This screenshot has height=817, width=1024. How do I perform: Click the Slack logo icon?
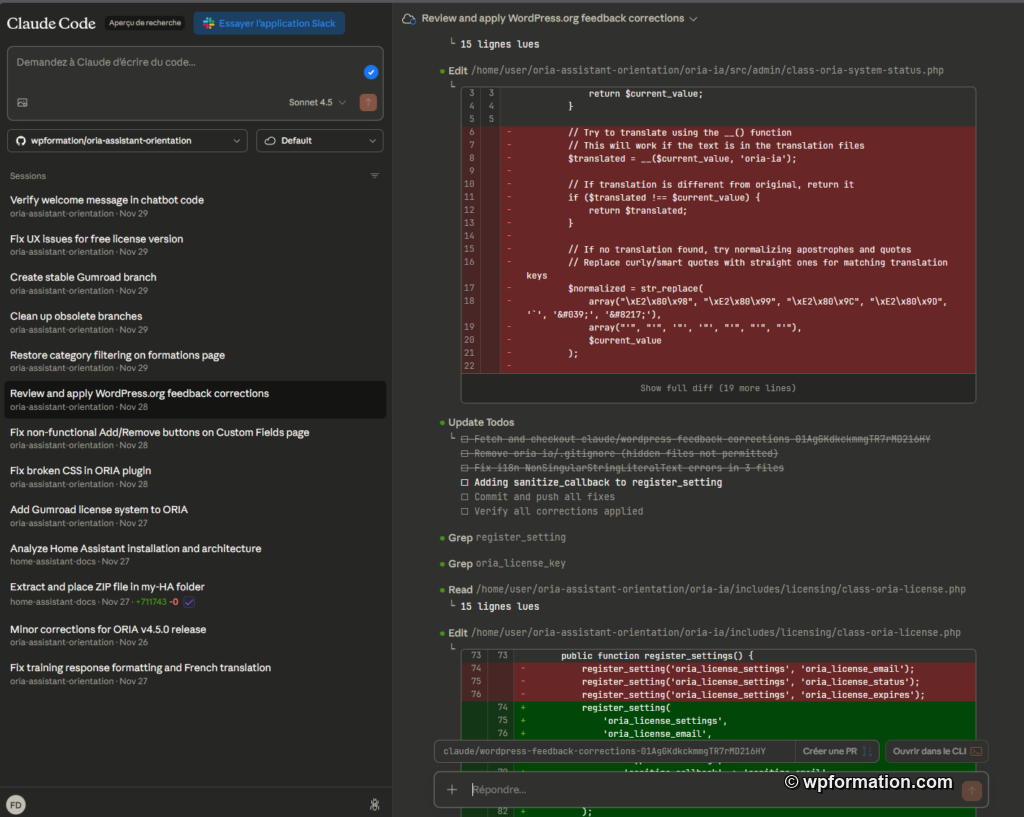208,24
